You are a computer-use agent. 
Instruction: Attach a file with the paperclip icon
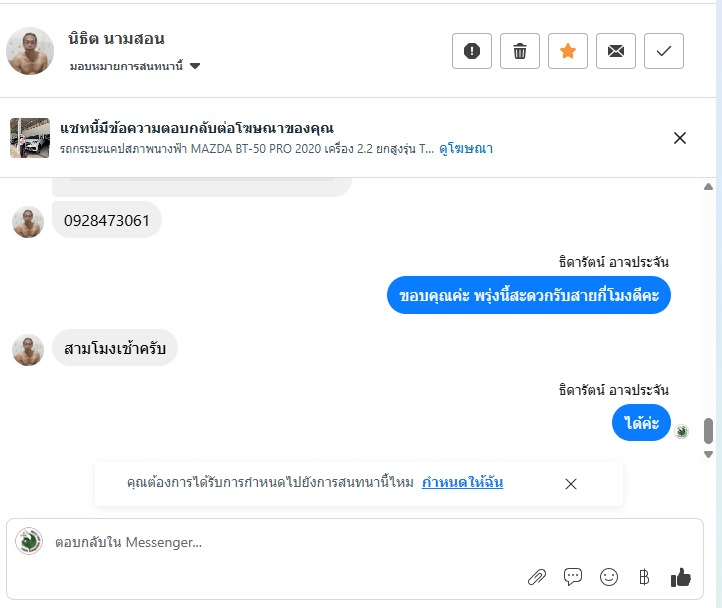point(537,577)
